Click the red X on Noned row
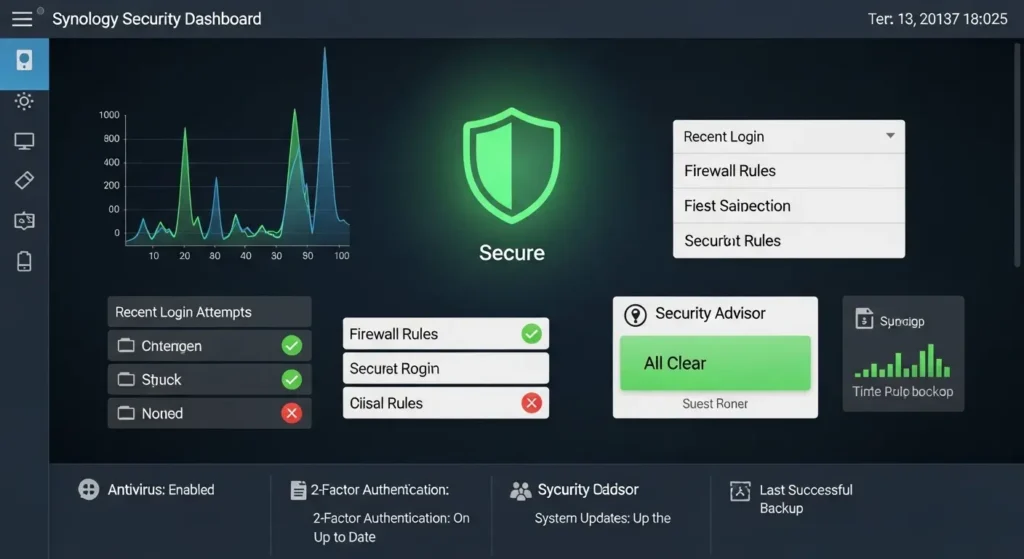Image resolution: width=1024 pixels, height=559 pixels. pos(292,413)
